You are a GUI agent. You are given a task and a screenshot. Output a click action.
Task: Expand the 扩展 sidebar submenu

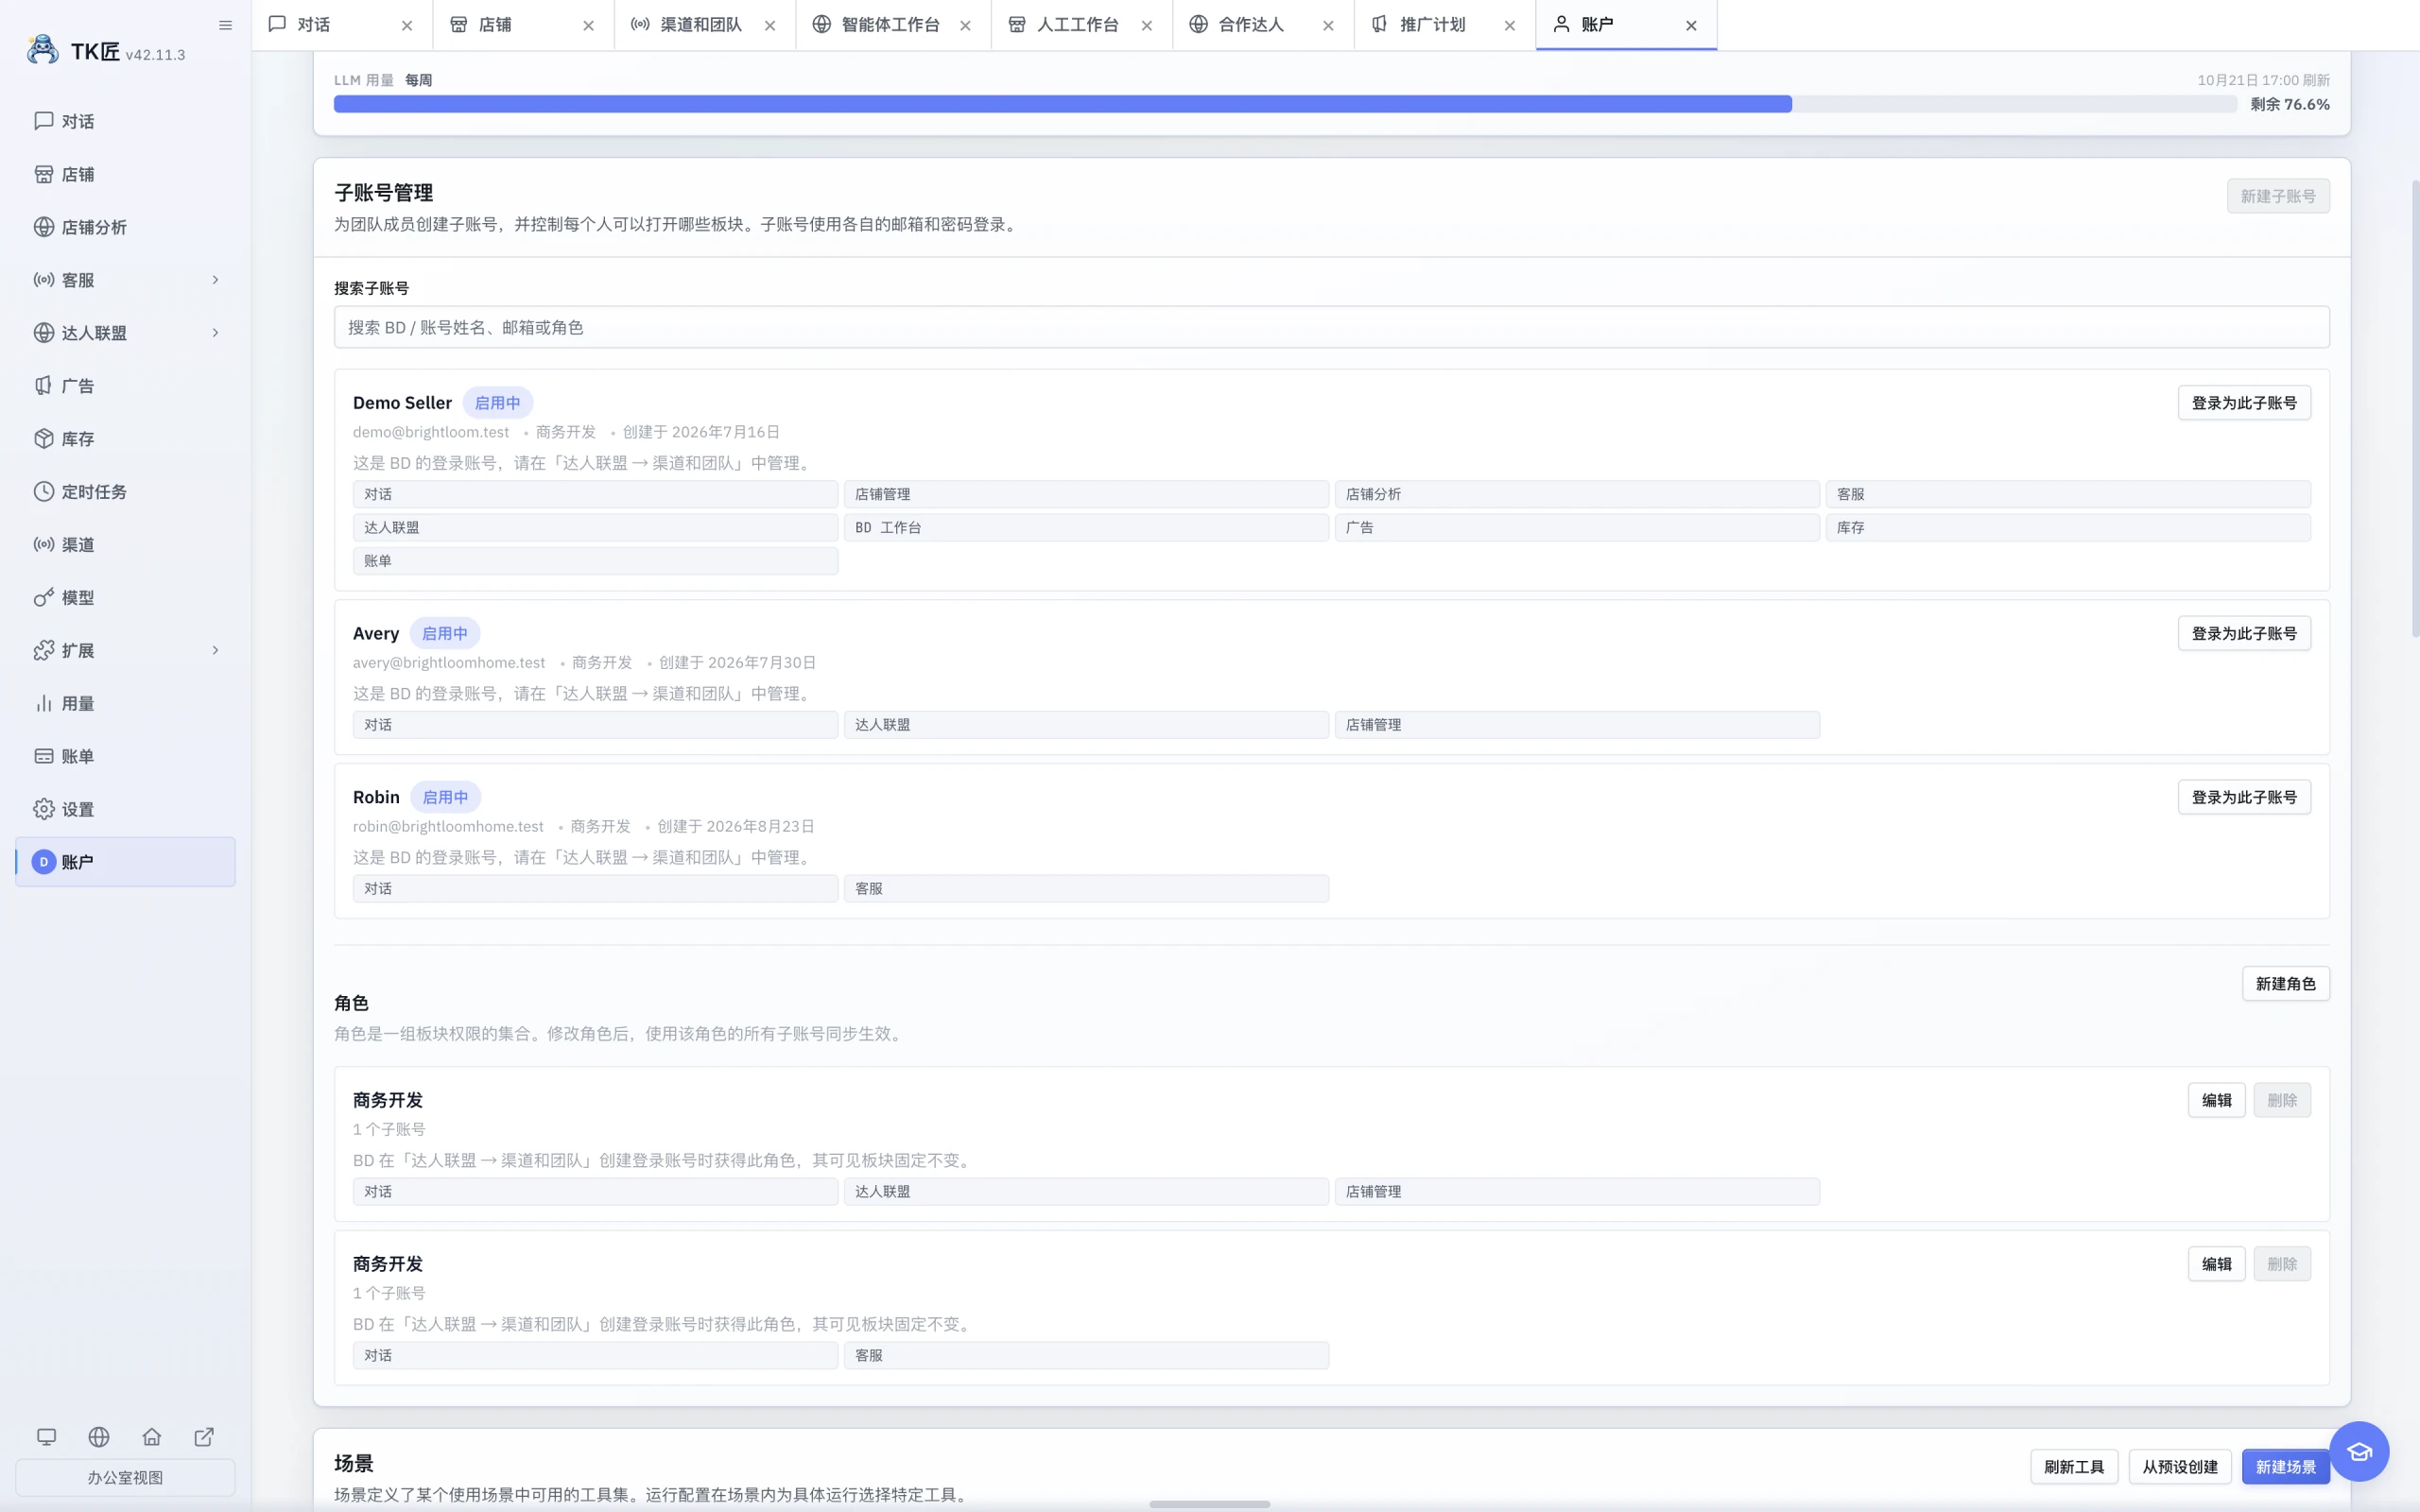[x=215, y=651]
